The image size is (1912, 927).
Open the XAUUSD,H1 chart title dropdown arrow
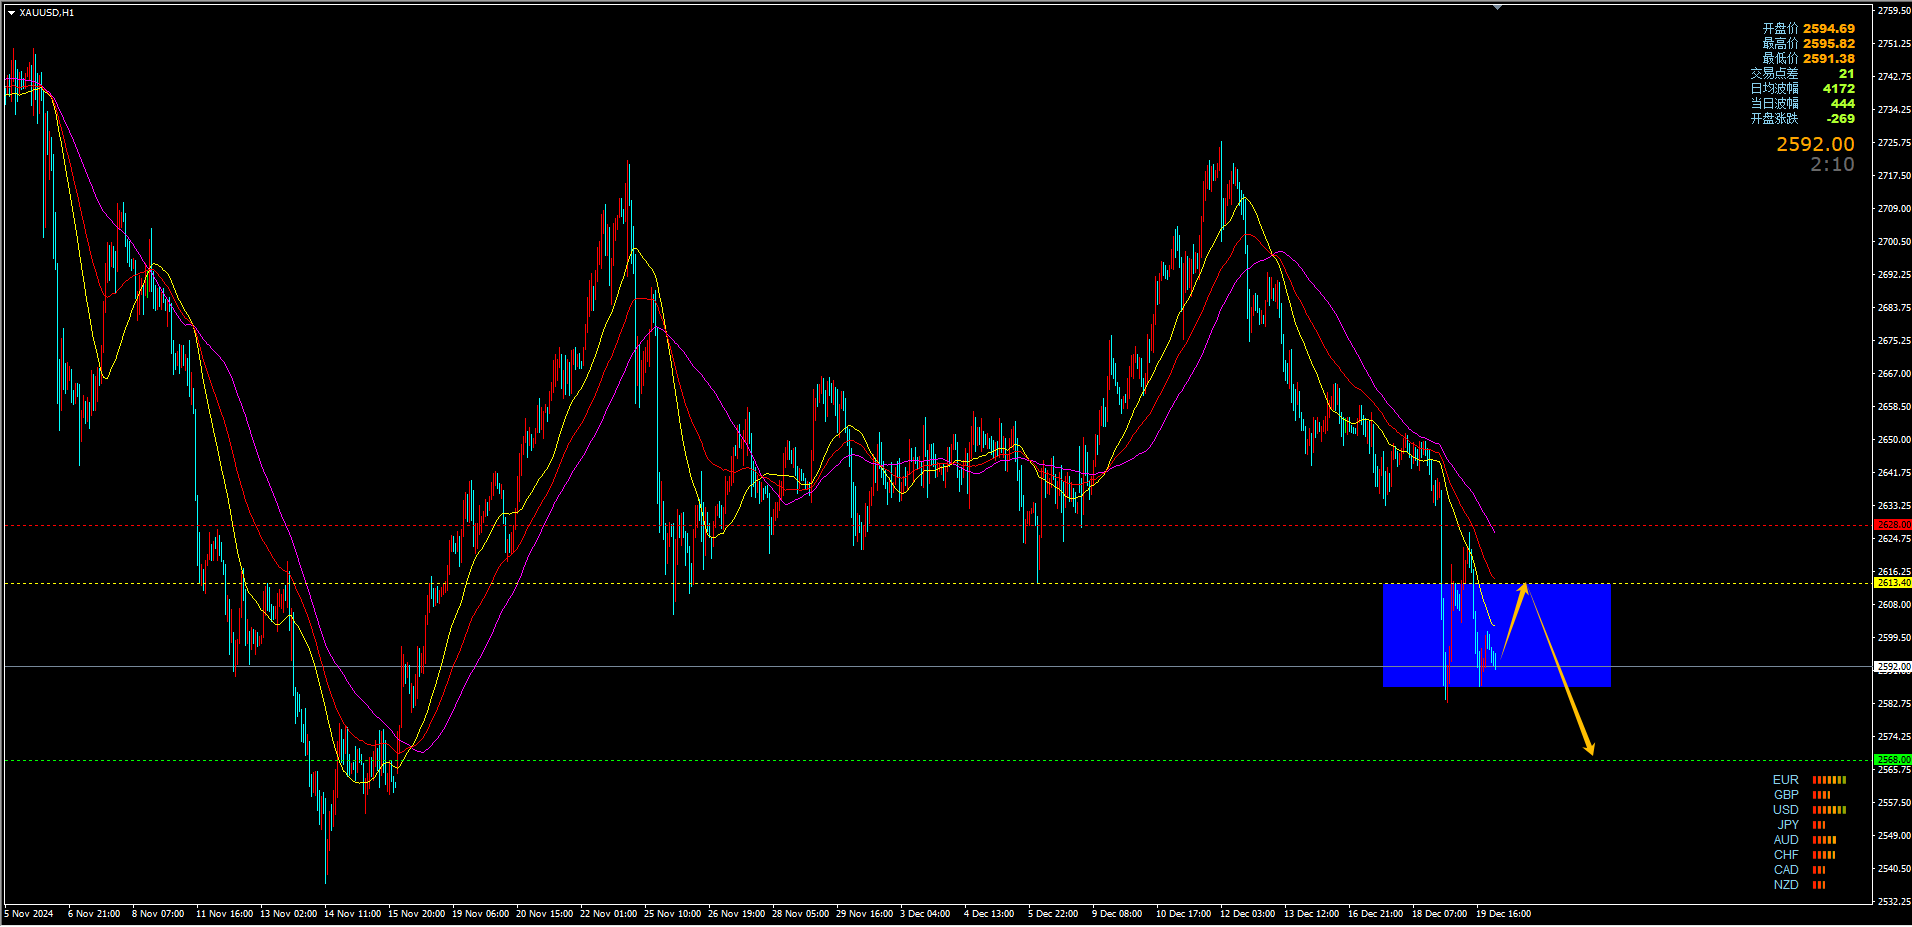click(11, 13)
